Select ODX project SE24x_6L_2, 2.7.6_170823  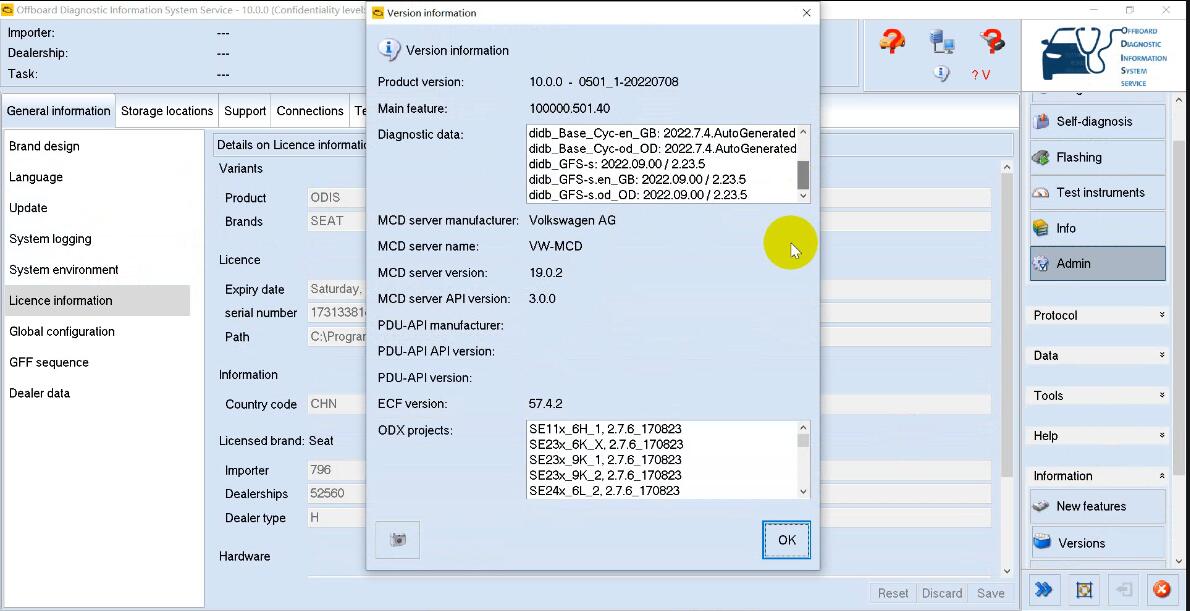[x=604, y=491]
